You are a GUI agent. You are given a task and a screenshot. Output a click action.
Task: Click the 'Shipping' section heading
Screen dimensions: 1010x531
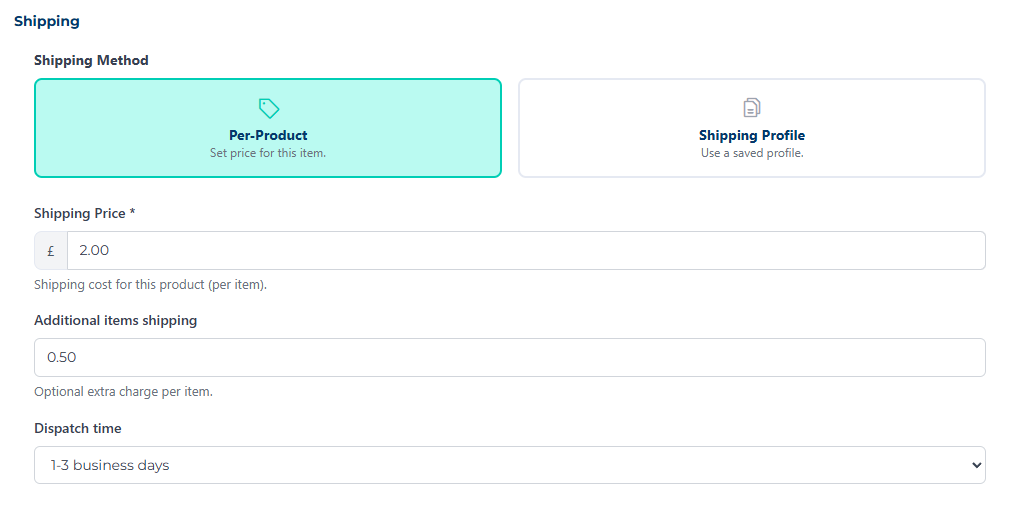pos(47,21)
